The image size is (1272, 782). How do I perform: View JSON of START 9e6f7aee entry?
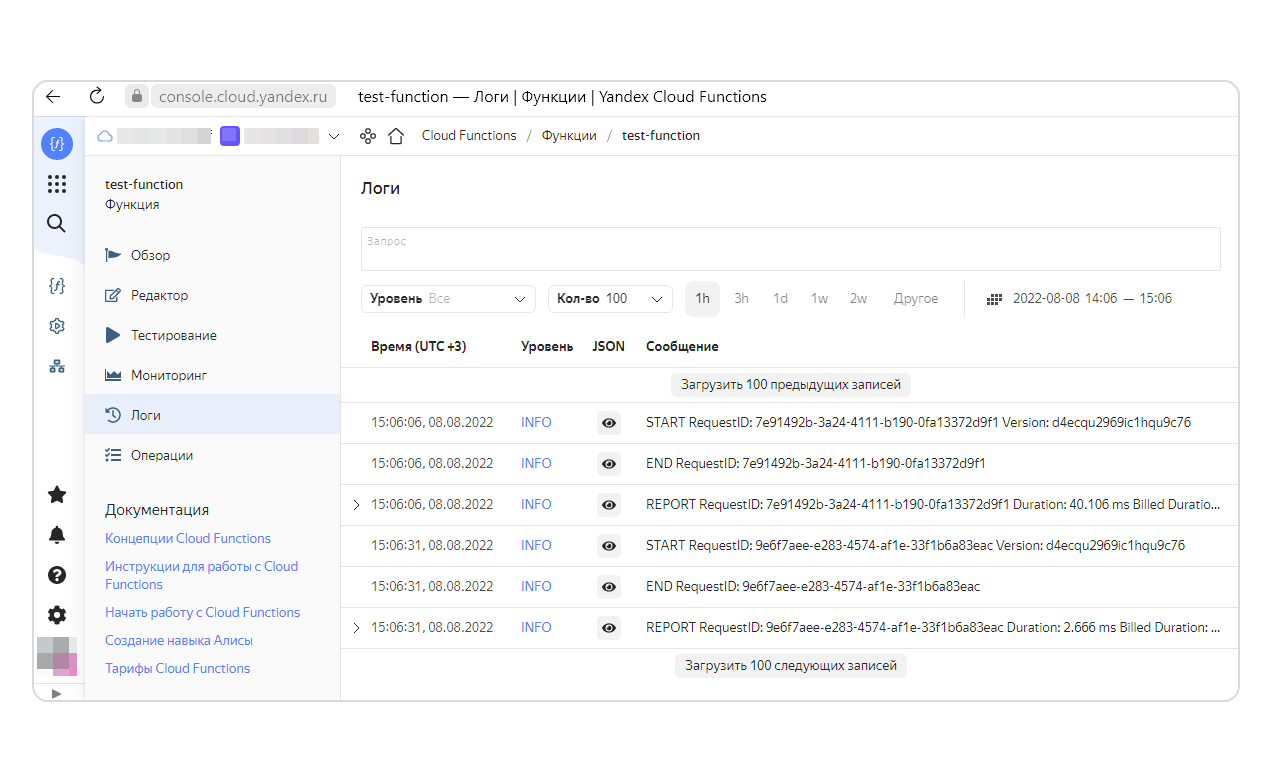coord(609,546)
